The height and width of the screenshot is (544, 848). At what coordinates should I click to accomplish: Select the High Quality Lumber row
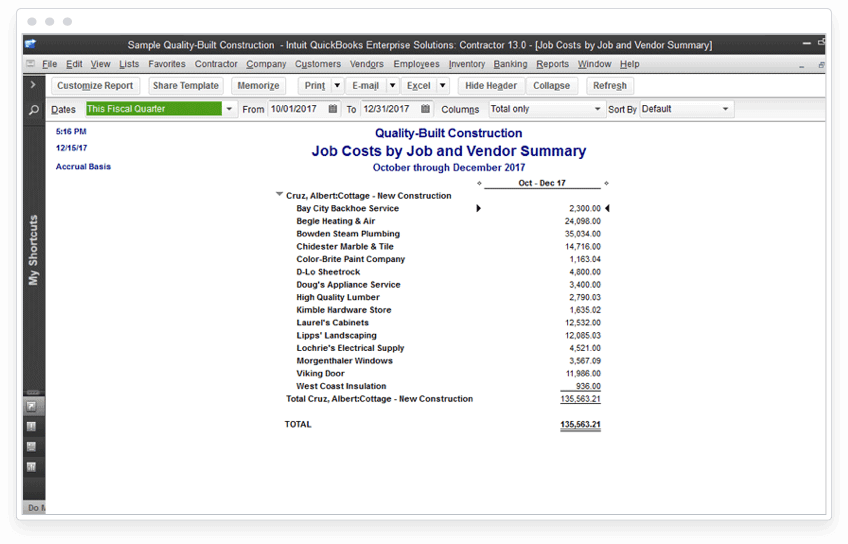[x=448, y=297]
